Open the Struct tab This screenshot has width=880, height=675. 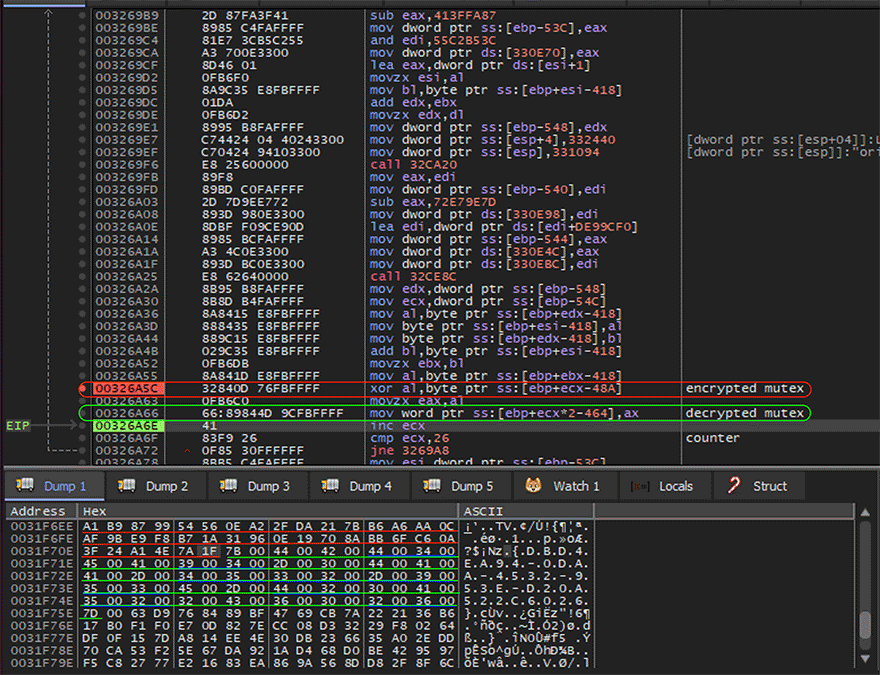(x=758, y=486)
